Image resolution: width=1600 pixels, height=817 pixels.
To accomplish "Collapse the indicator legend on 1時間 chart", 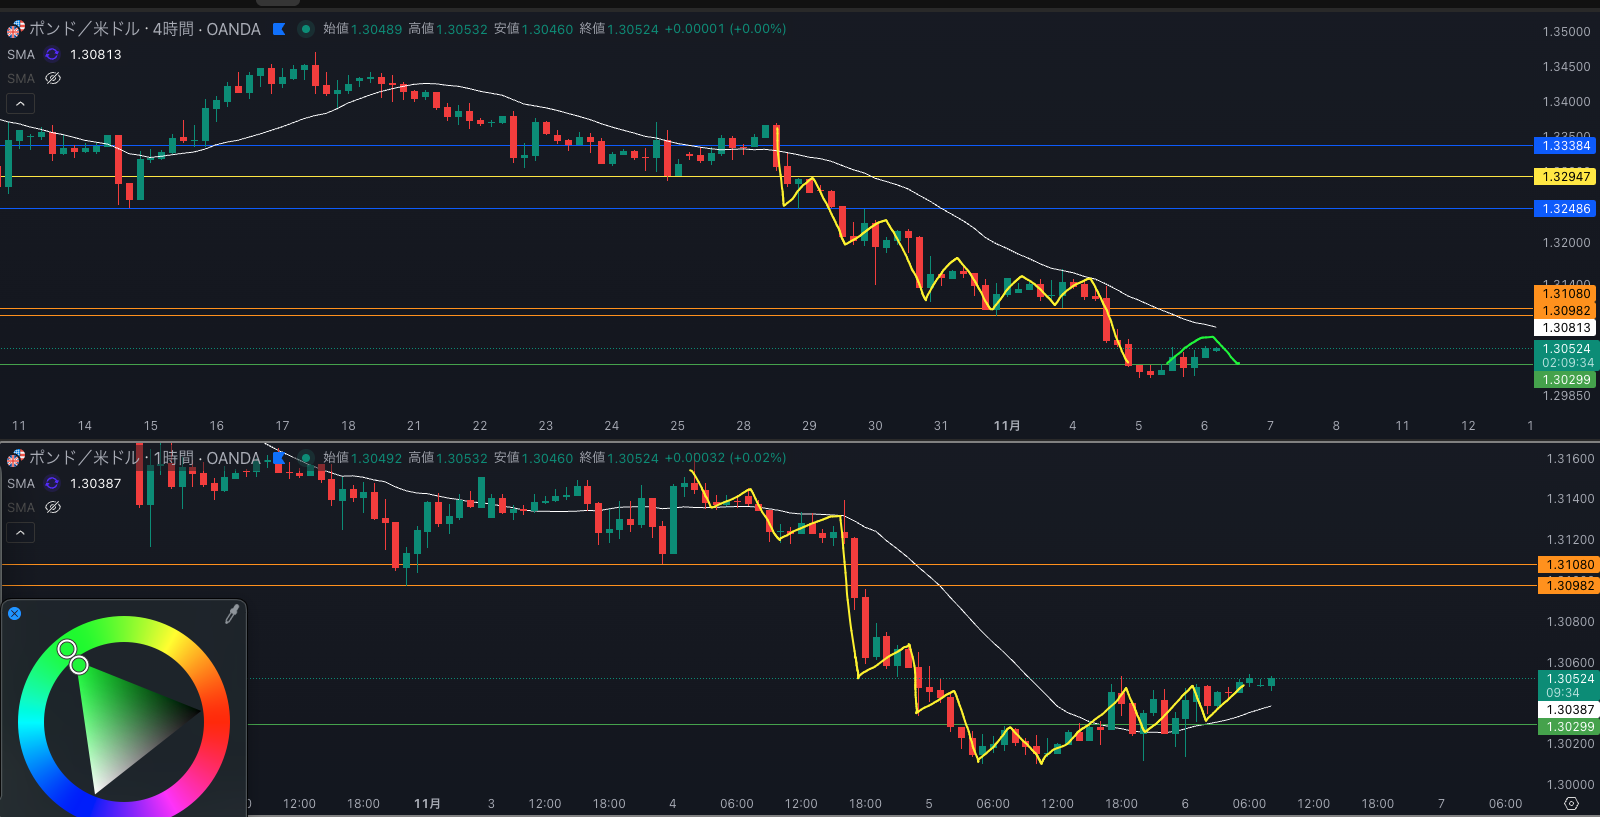I will click(x=20, y=532).
